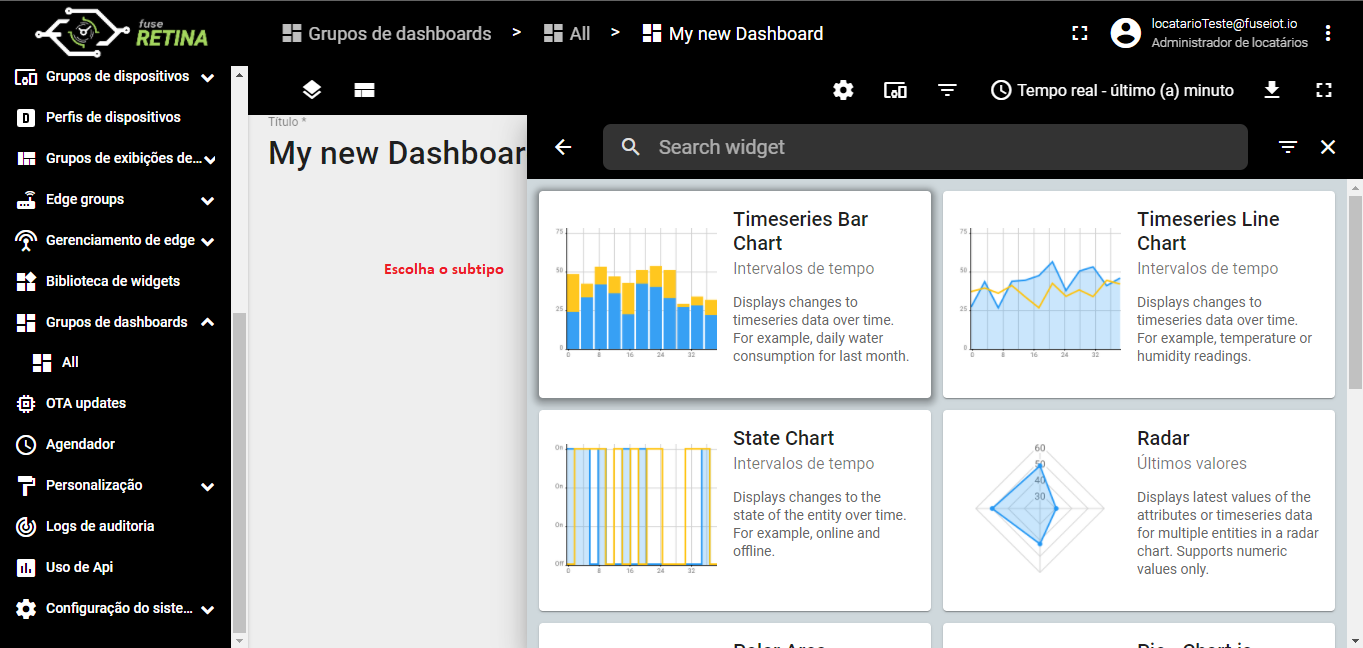The image size is (1363, 648).
Task: Click the manage layouts icon
Action: point(364,90)
